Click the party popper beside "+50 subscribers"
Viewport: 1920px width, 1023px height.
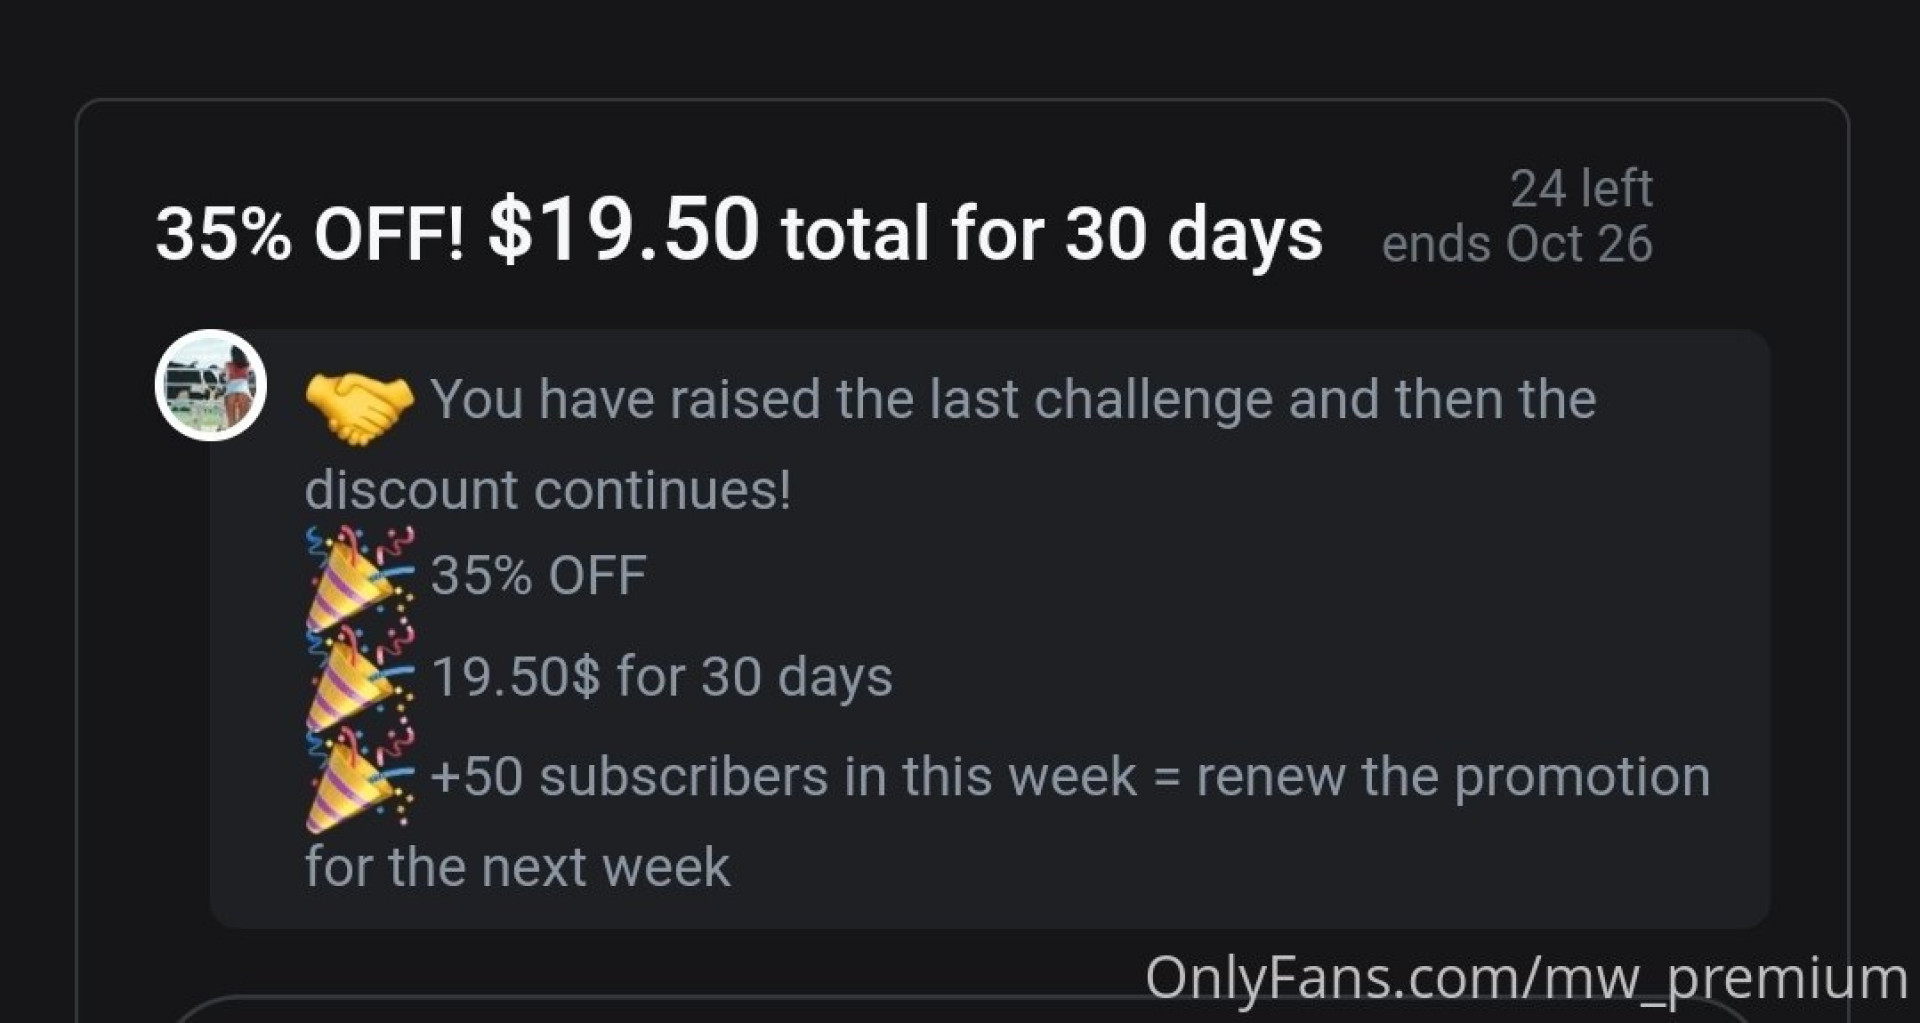click(359, 780)
